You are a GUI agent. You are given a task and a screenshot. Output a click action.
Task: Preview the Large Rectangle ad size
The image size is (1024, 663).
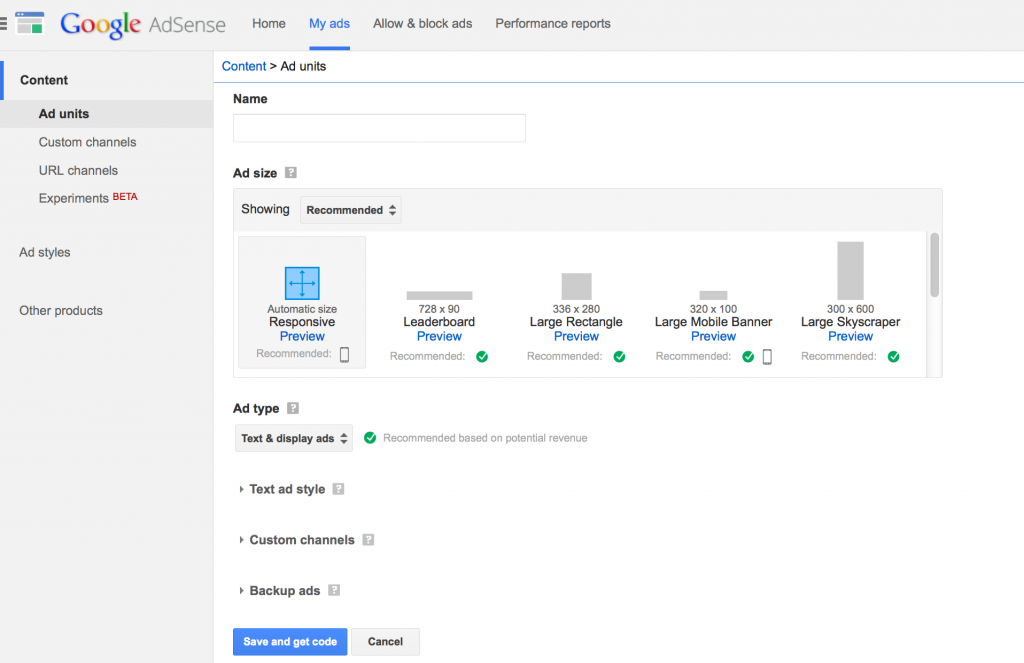[x=577, y=336]
